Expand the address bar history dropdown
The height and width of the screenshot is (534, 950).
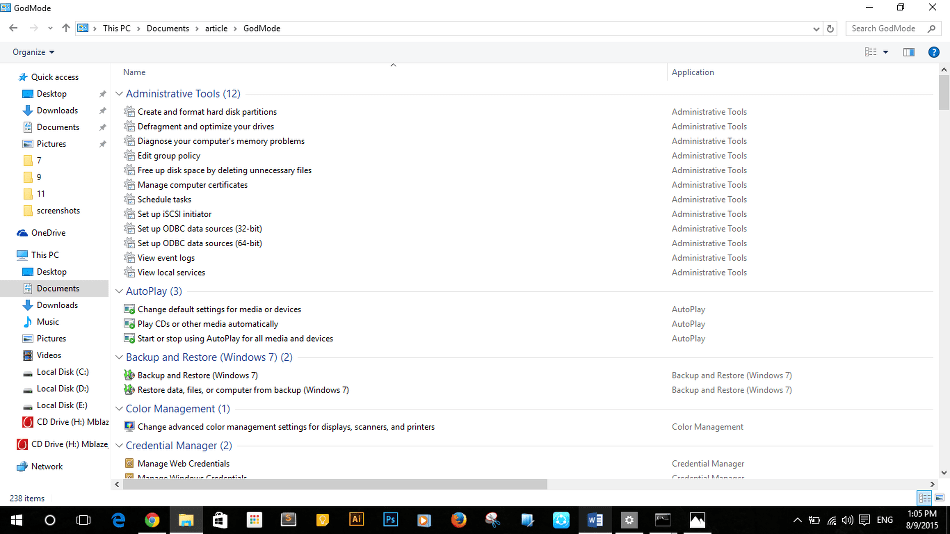pyautogui.click(x=816, y=28)
